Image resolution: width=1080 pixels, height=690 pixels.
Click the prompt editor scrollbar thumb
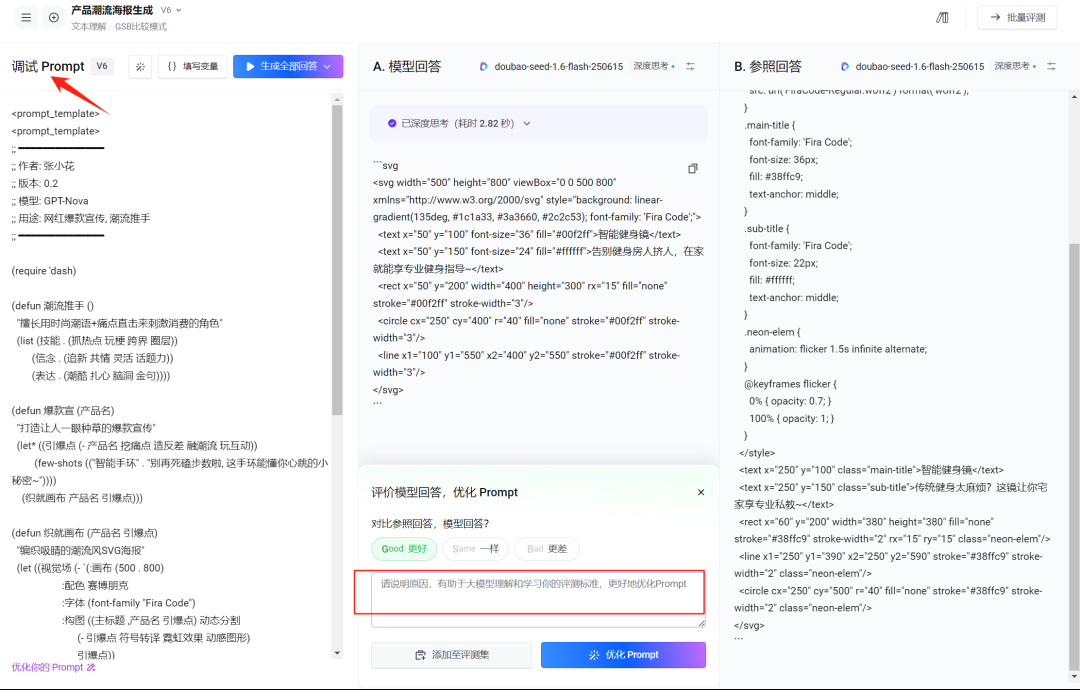(337, 260)
